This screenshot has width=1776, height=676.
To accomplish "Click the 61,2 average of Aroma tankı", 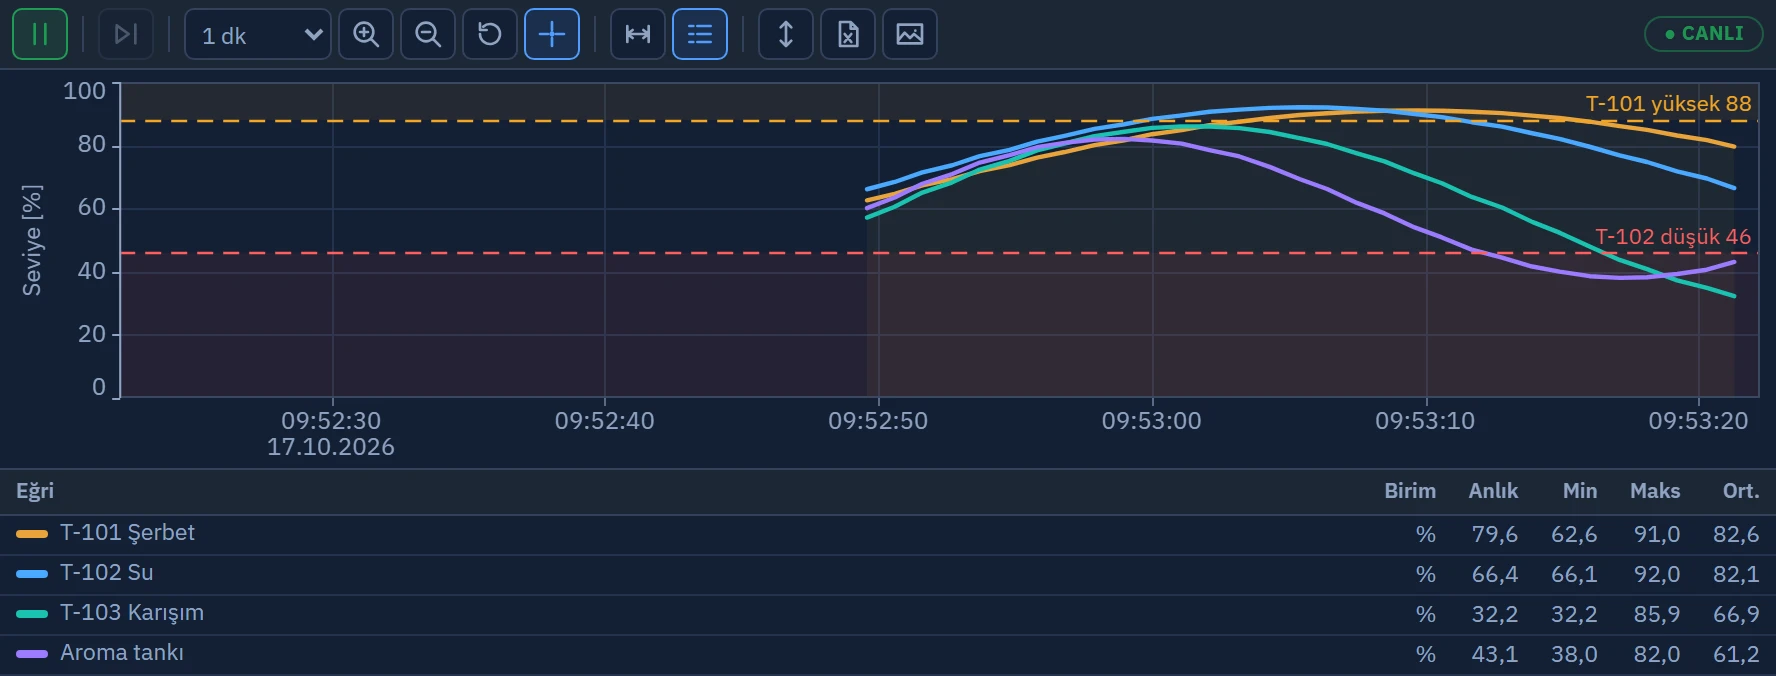I will [1736, 654].
